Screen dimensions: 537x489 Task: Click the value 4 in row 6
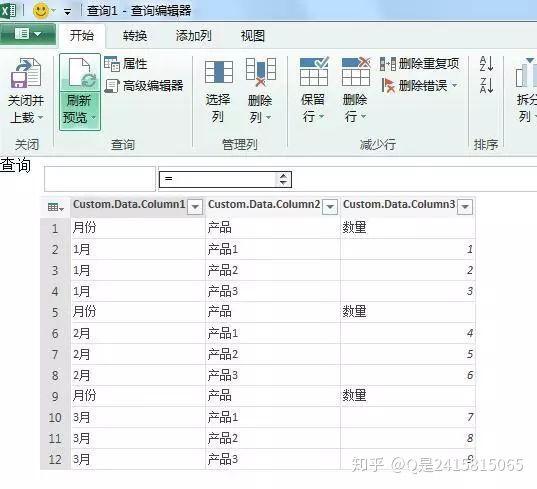[x=470, y=333]
